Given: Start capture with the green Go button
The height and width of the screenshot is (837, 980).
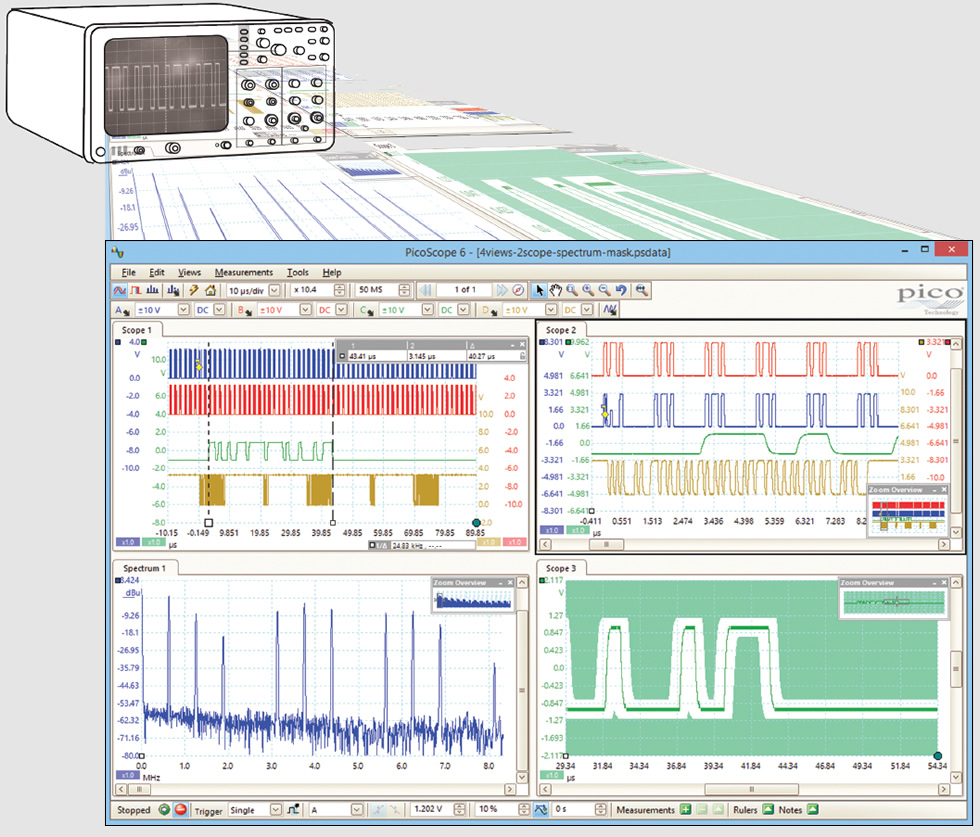Looking at the screenshot, I should point(164,809).
